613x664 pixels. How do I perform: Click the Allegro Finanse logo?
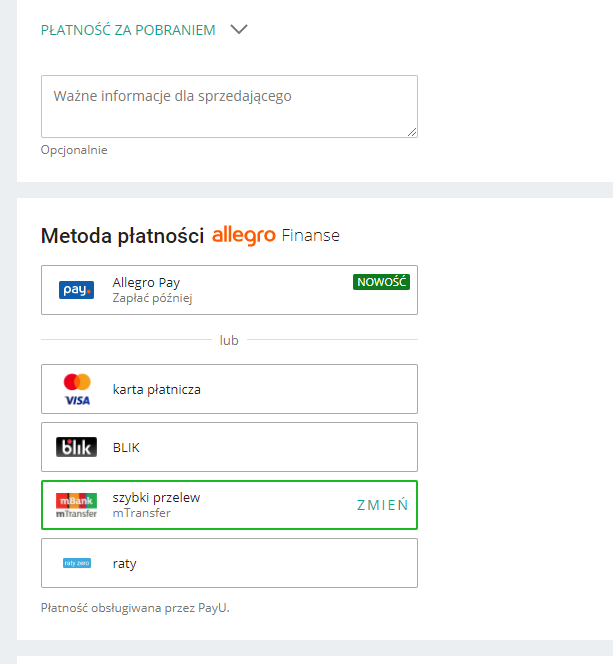pos(276,236)
